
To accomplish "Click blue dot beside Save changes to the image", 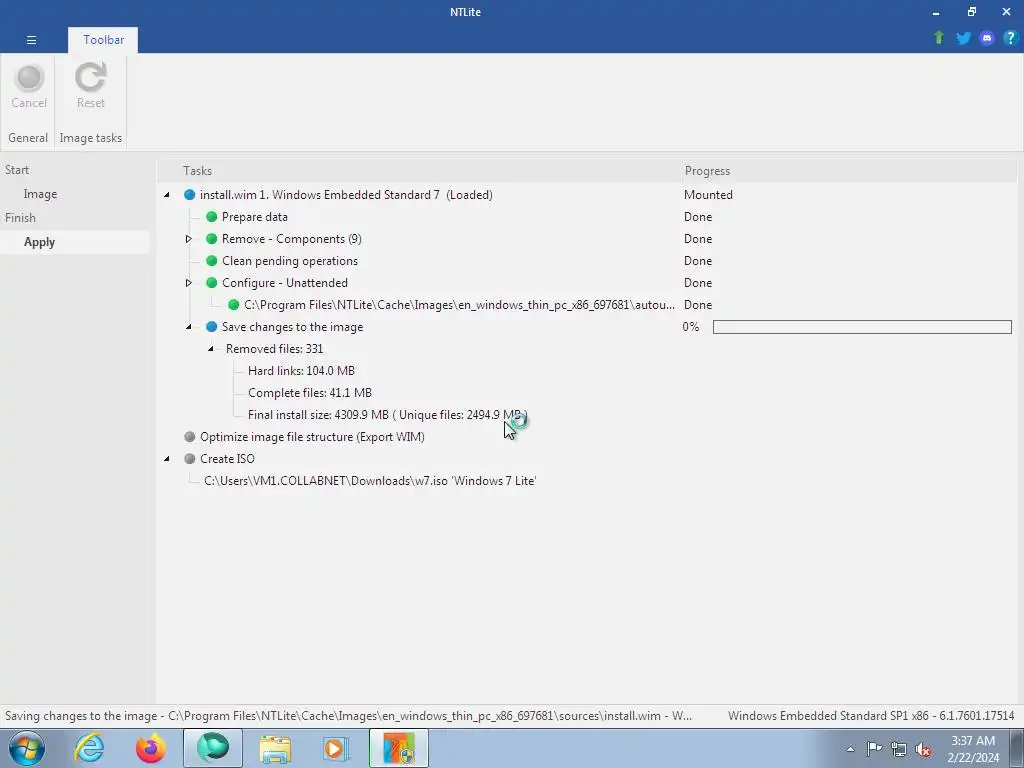I will (x=212, y=327).
